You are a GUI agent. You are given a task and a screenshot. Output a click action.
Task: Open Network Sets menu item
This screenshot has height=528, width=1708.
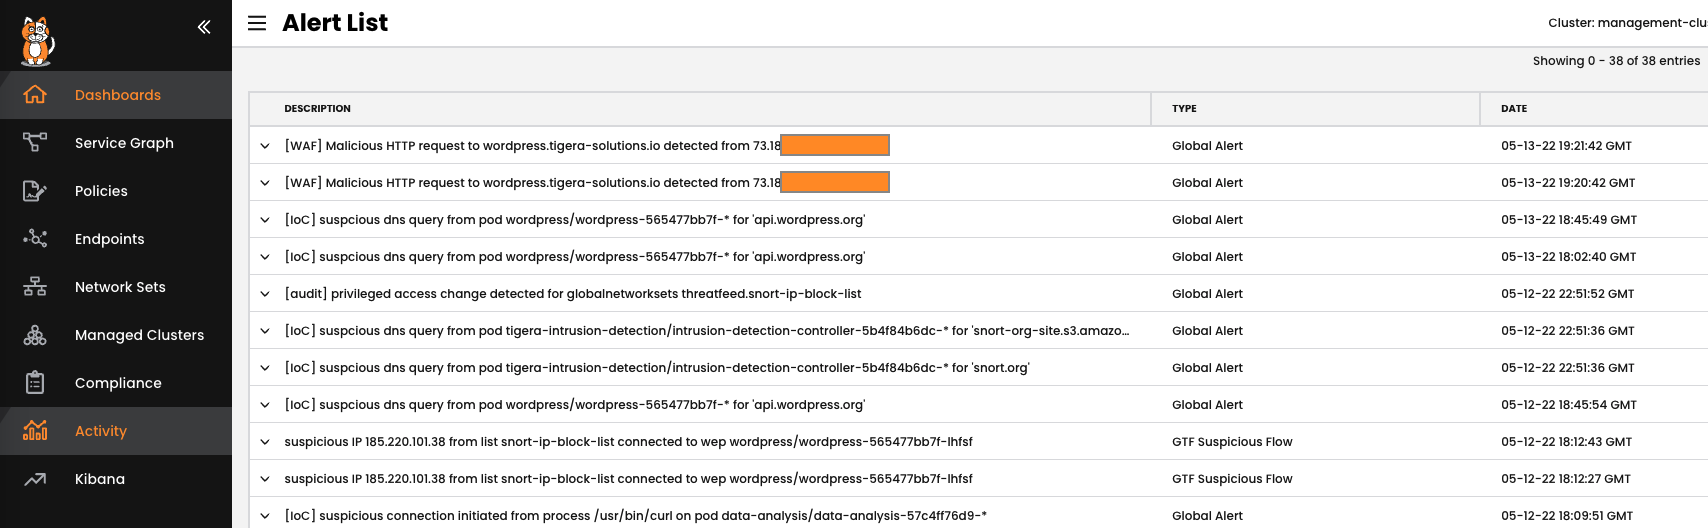(x=116, y=287)
